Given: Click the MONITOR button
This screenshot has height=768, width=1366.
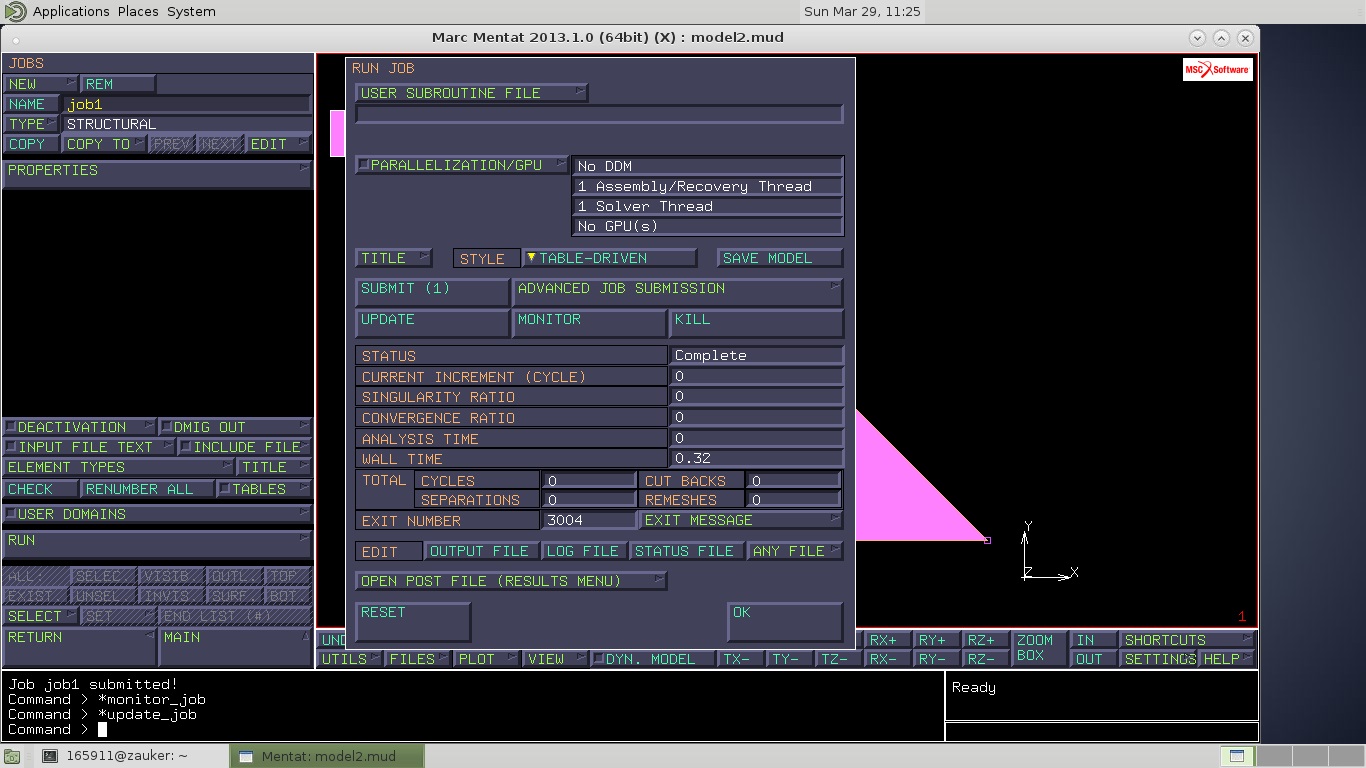Looking at the screenshot, I should 590,323.
